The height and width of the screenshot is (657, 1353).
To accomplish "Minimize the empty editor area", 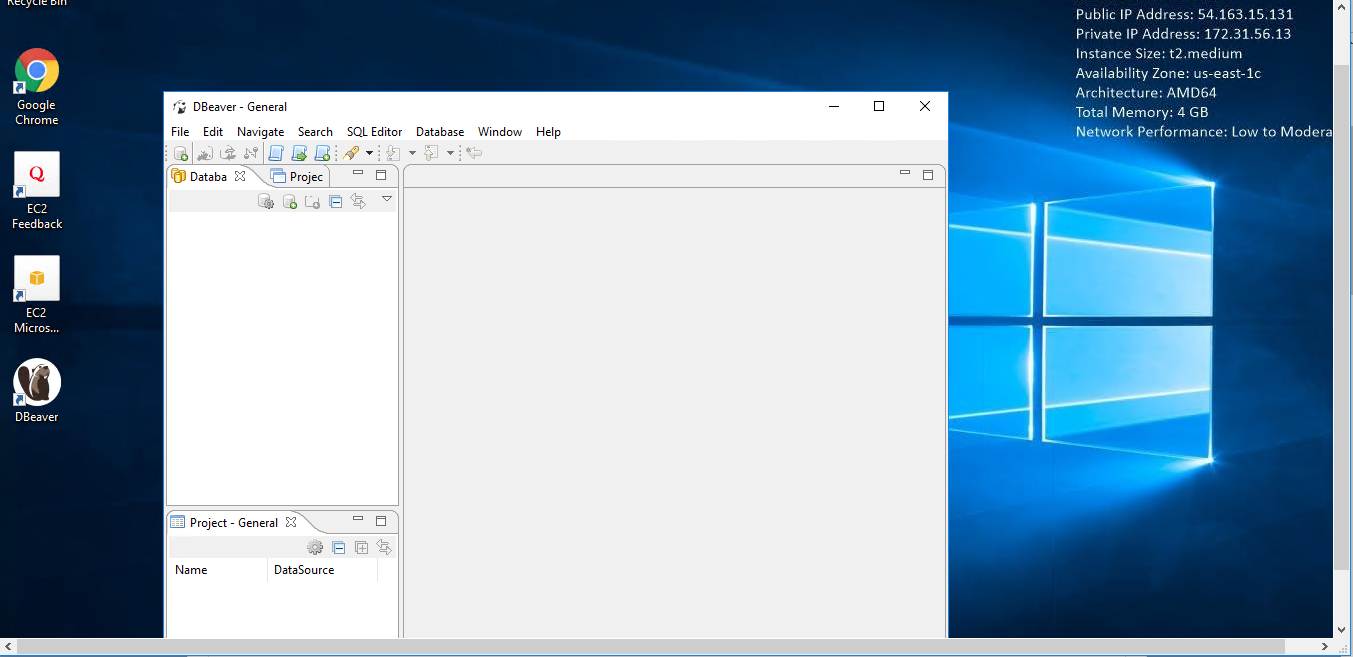I will 905,174.
